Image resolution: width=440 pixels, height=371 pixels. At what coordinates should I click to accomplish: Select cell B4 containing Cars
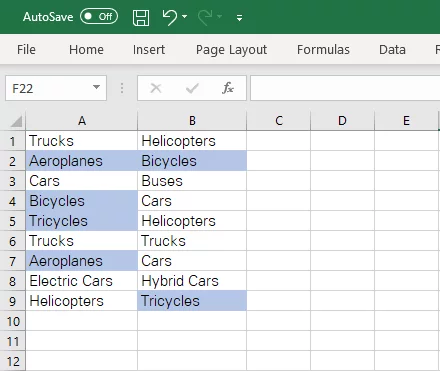[192, 201]
